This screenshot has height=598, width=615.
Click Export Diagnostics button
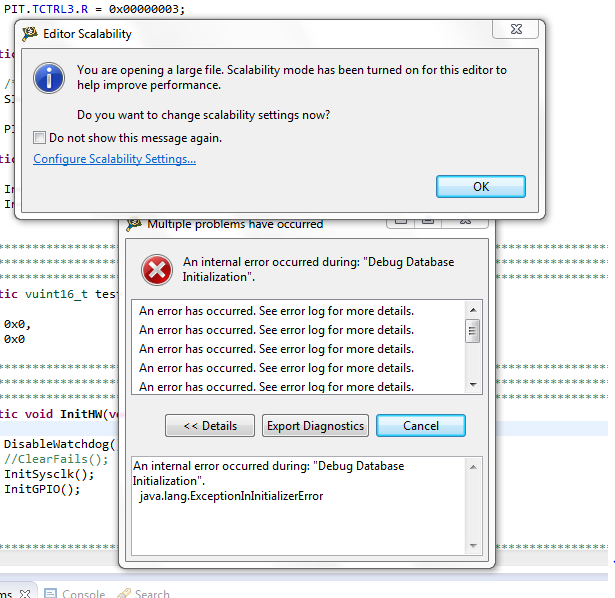click(315, 425)
